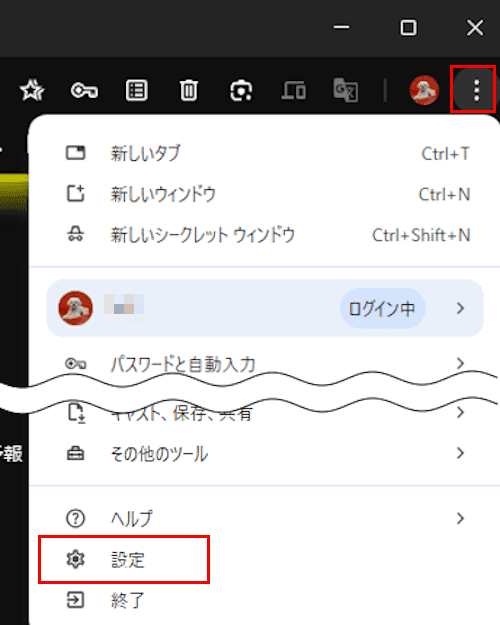
Task: Close the Chrome window
Action: (x=475, y=28)
